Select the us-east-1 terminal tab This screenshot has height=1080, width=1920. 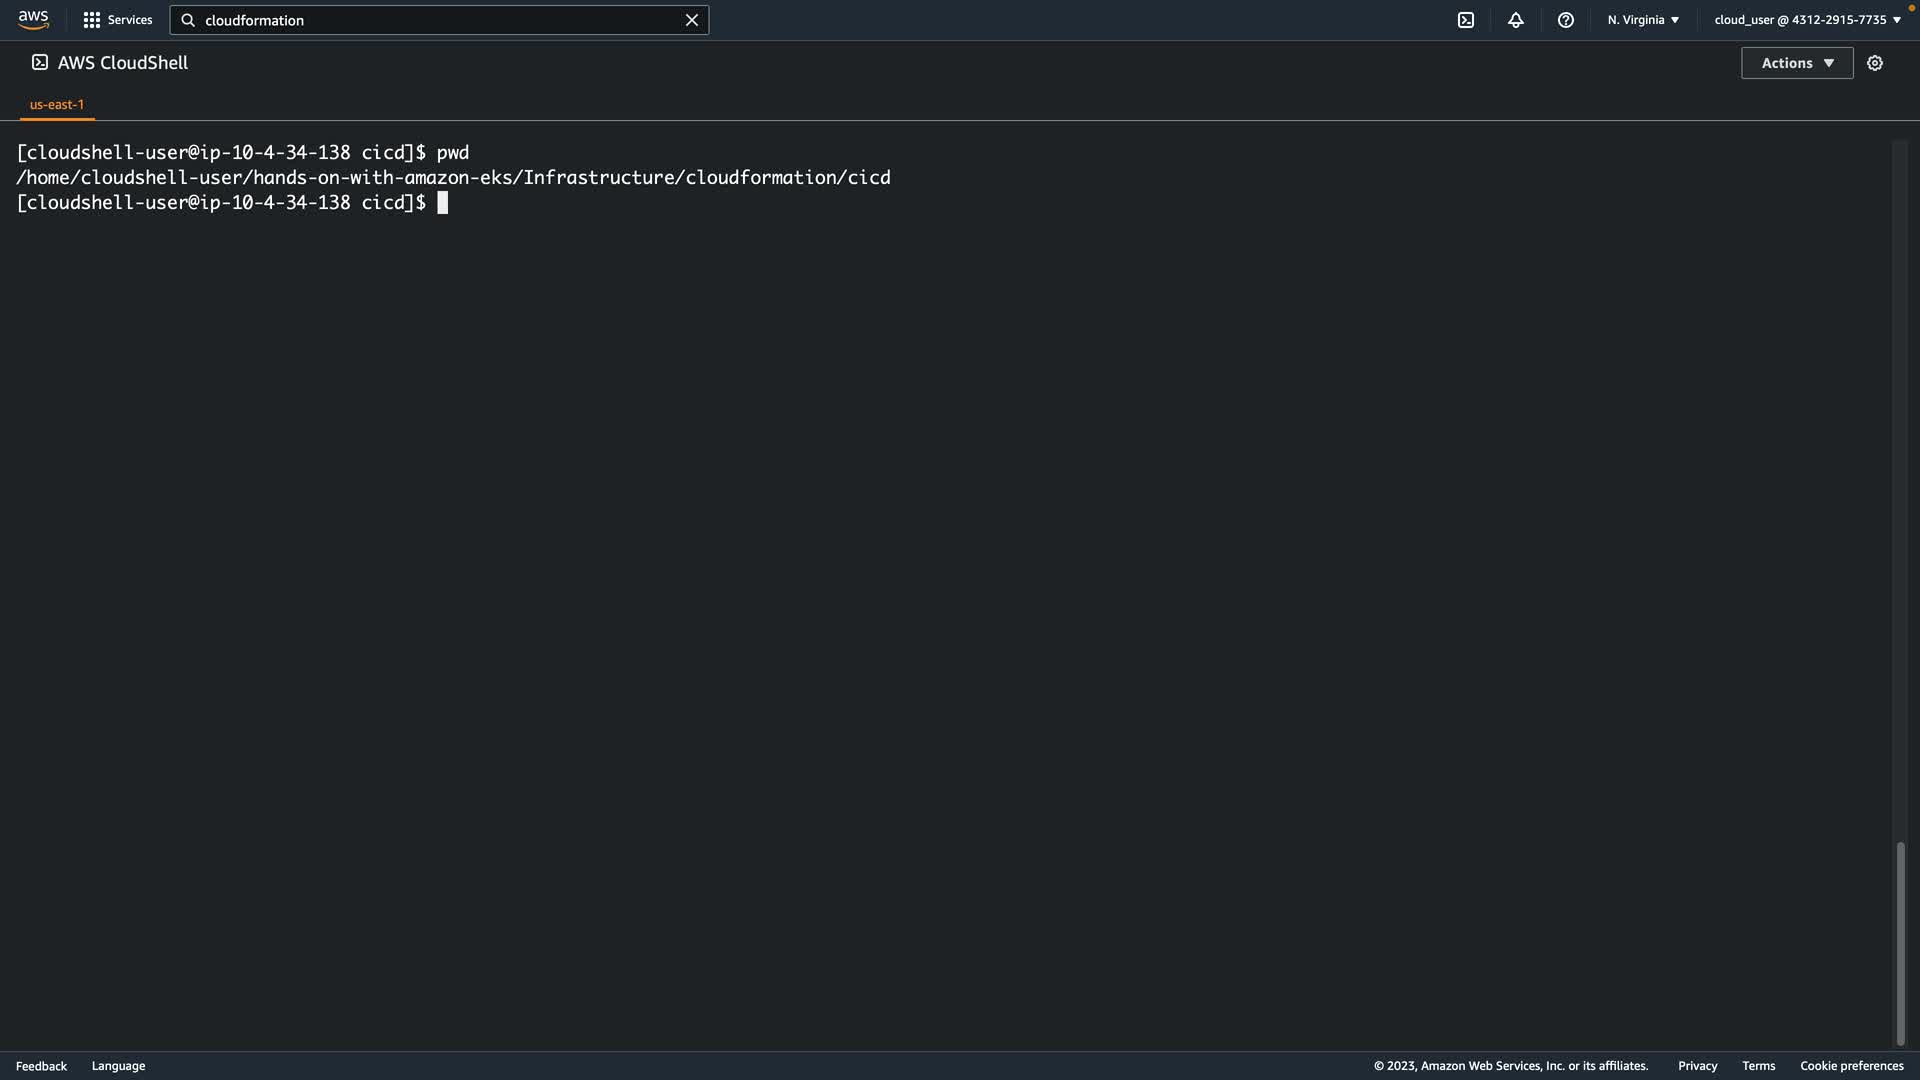click(x=57, y=104)
